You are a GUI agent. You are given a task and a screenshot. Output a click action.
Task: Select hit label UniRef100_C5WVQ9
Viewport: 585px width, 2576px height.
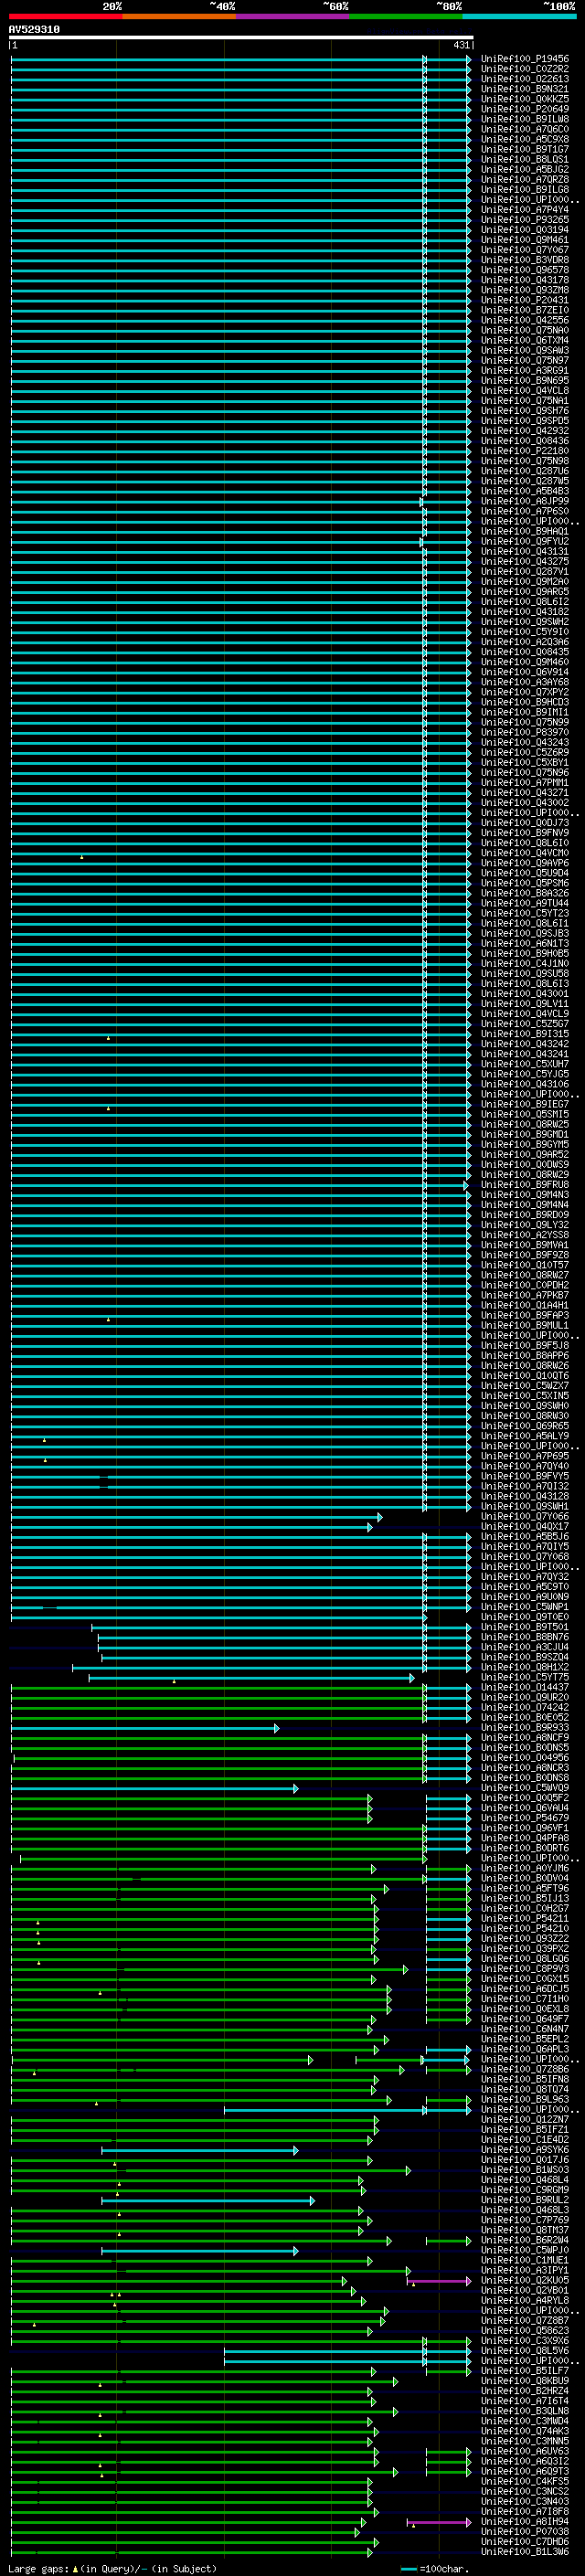pos(525,1788)
